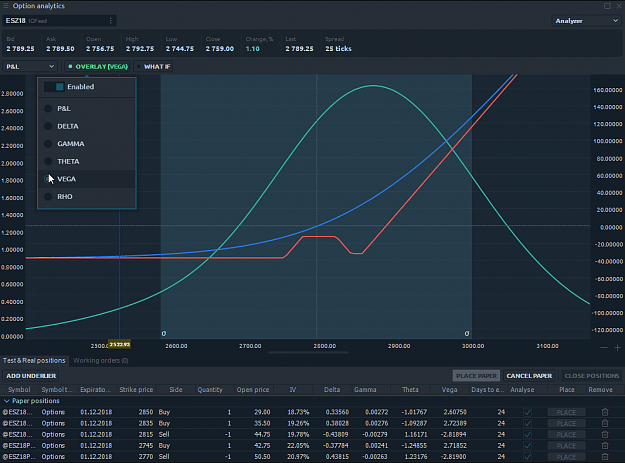Click the Last price value 2 789.25

[299, 49]
